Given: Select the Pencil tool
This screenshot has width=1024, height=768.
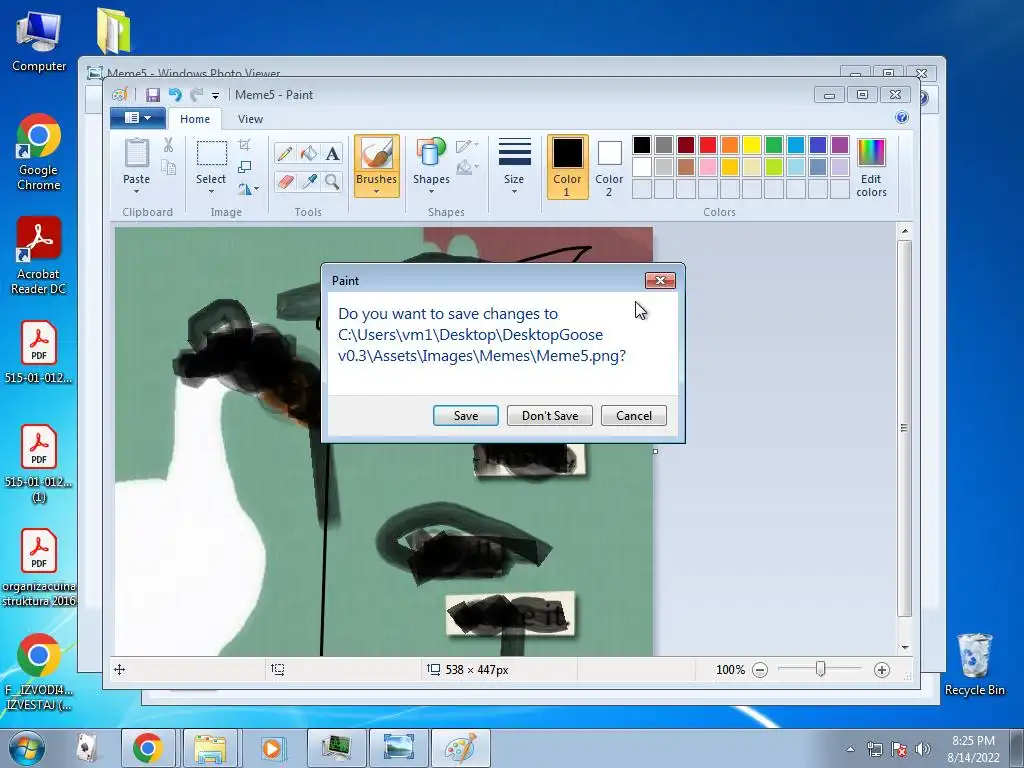Looking at the screenshot, I should (x=285, y=153).
